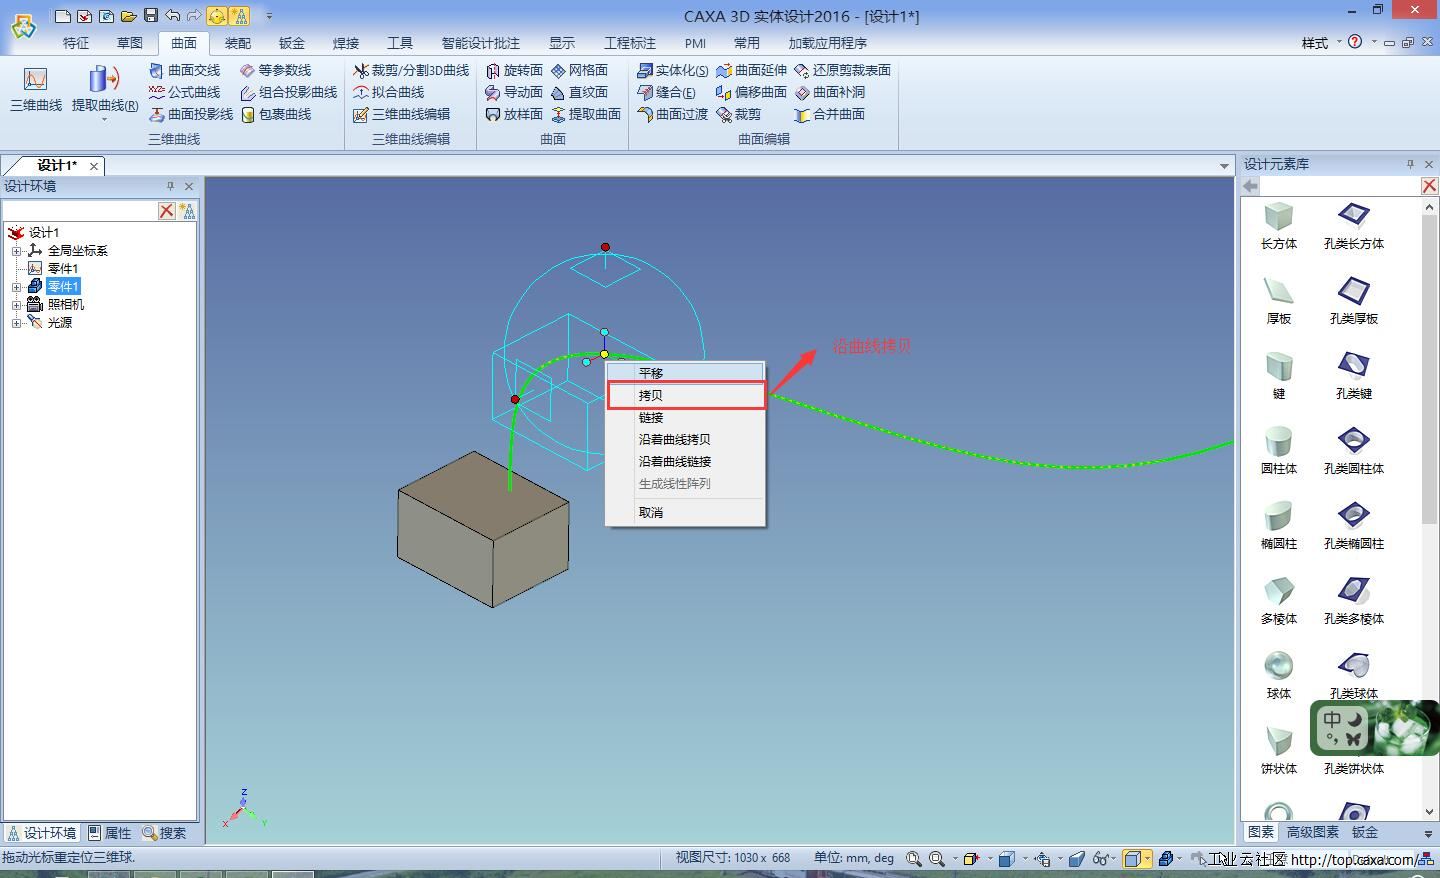Choose 平移 from the context menu
Viewport: 1440px width, 878px height.
(x=685, y=373)
